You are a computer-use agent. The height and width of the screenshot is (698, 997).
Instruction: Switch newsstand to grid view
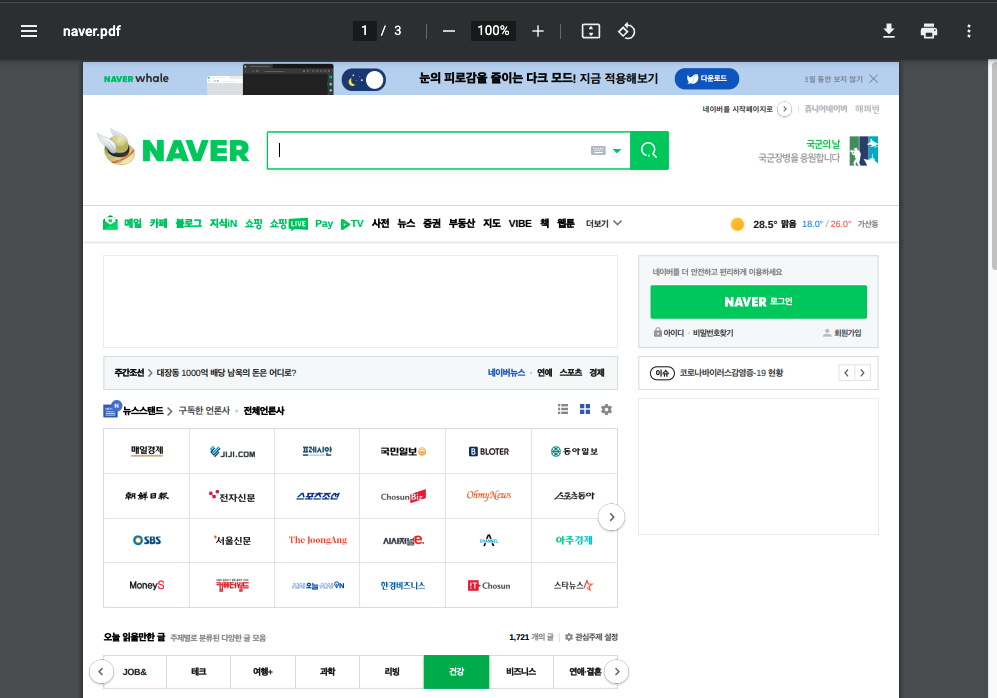585,409
